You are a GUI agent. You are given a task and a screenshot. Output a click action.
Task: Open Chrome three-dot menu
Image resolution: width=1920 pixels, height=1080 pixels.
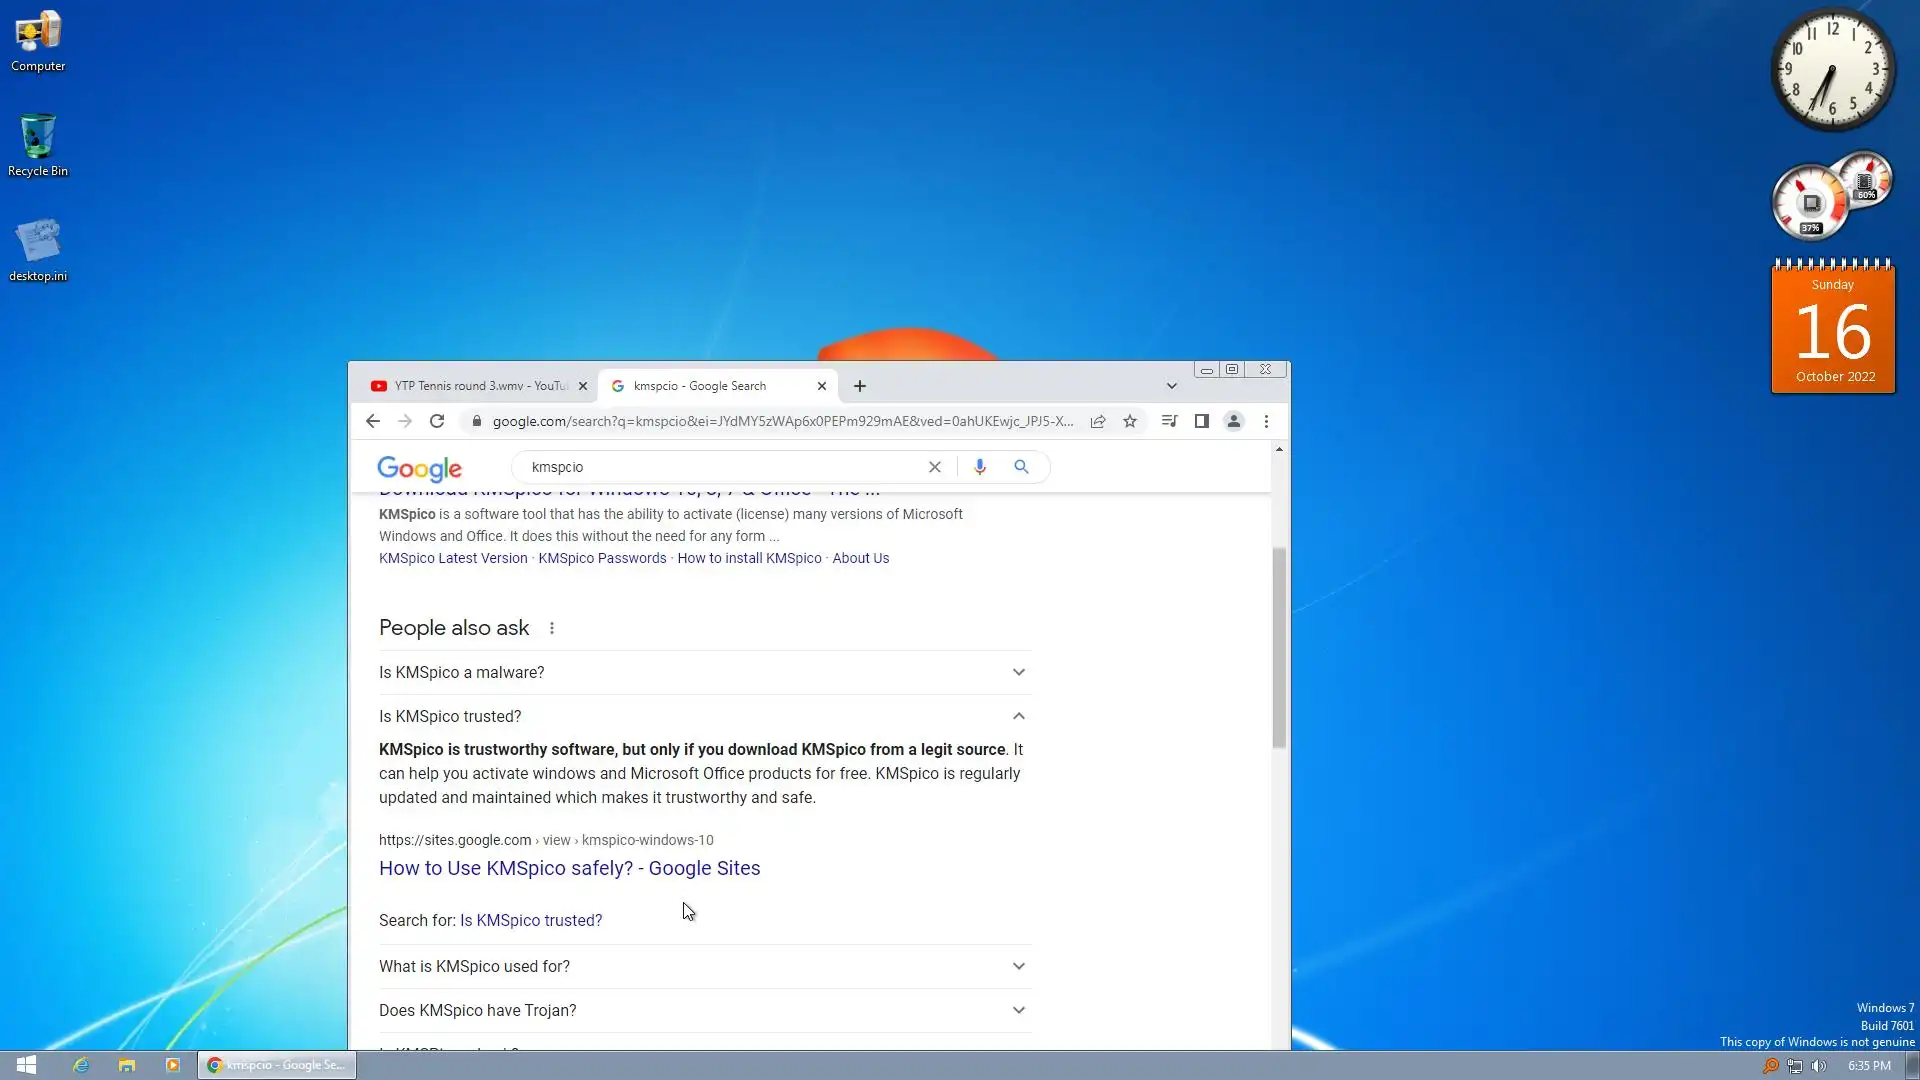(x=1266, y=421)
